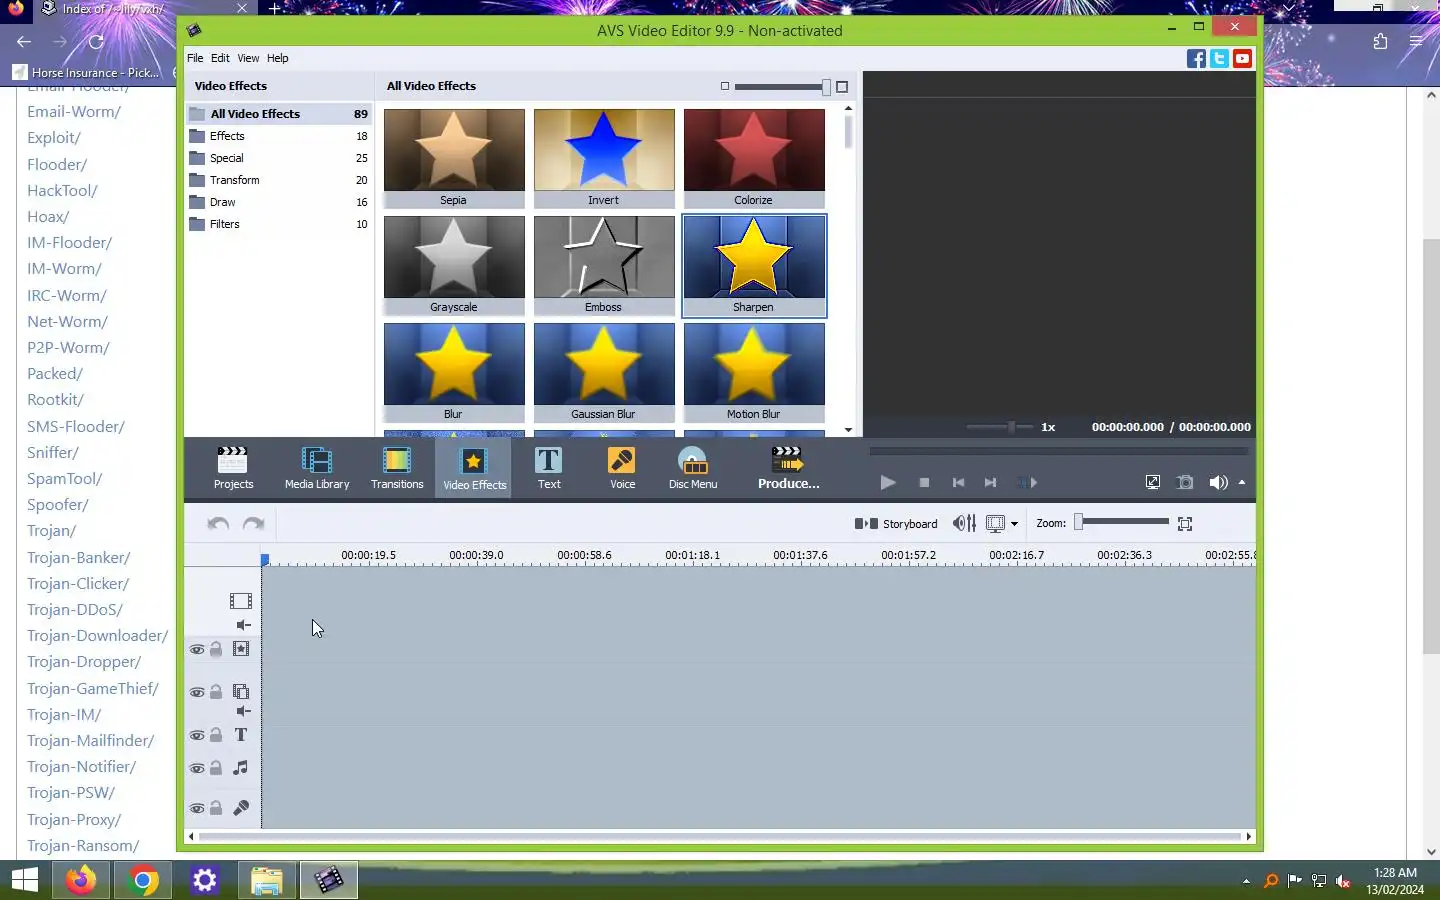Open Trojan-Banker/ link in browser window
The image size is (1440, 900).
point(78,557)
